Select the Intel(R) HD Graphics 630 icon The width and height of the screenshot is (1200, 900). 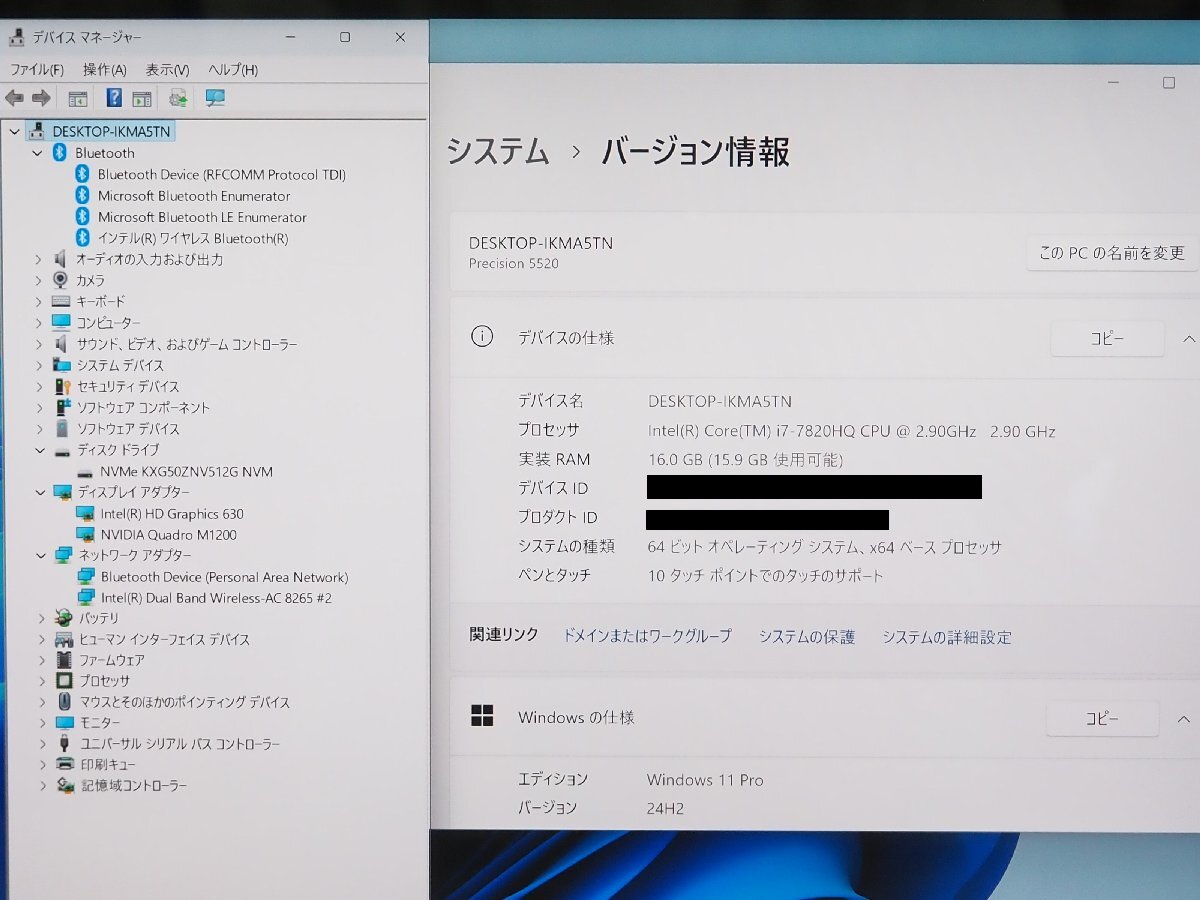coord(86,514)
